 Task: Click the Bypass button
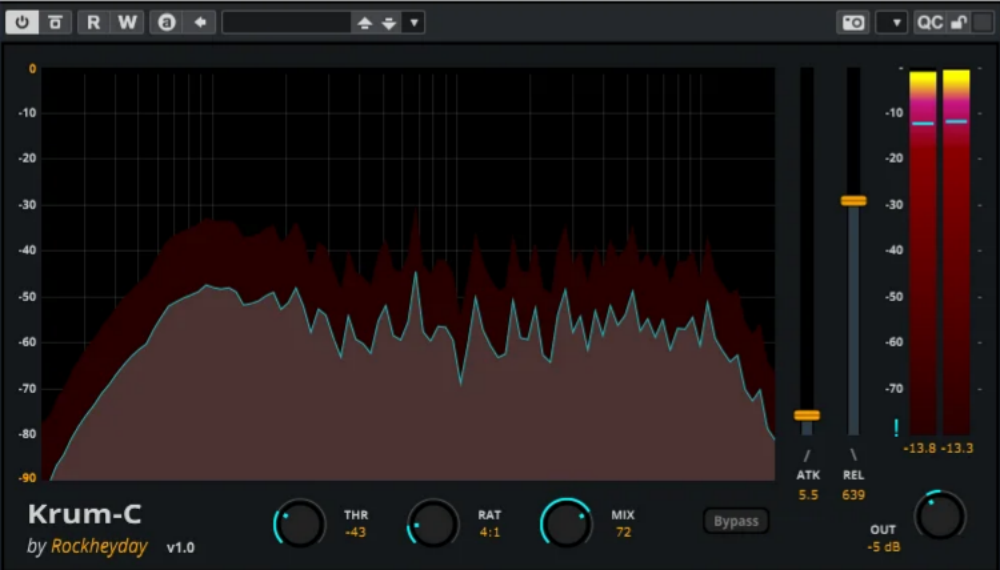pyautogui.click(x=736, y=521)
